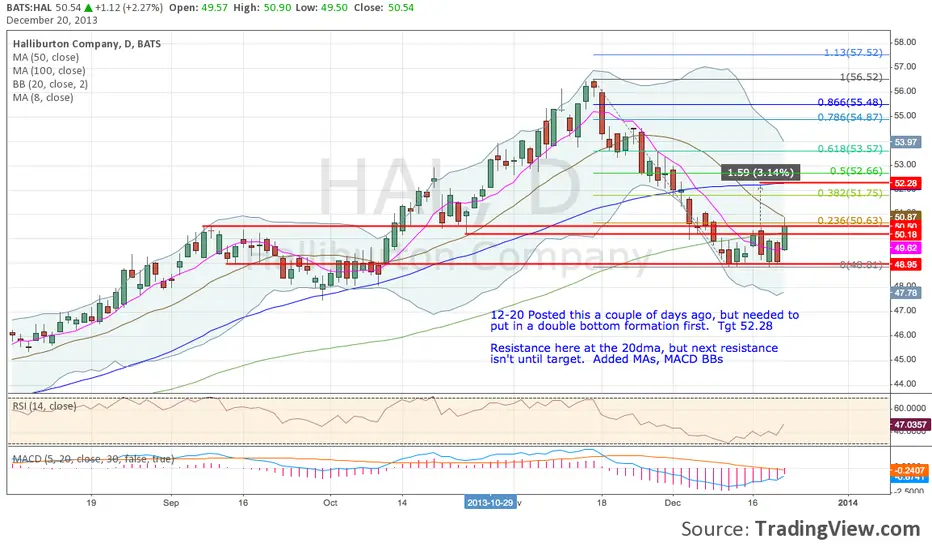Select the Open: 49.57 value

pos(198,8)
